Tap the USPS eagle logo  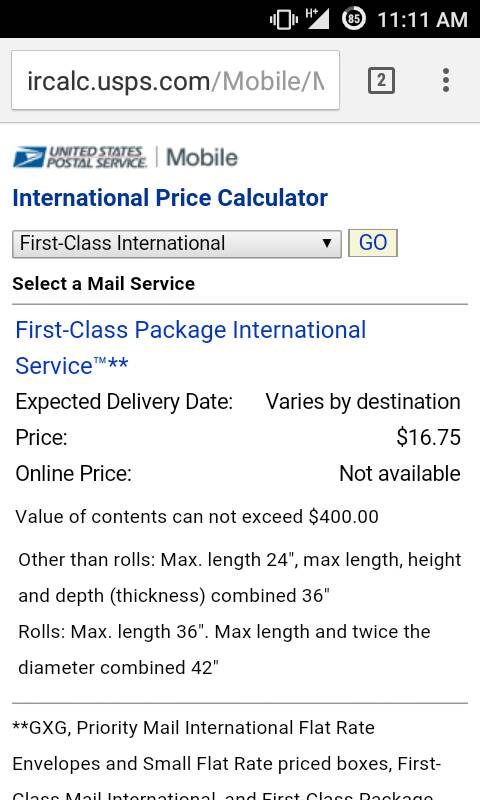[x=29, y=157]
